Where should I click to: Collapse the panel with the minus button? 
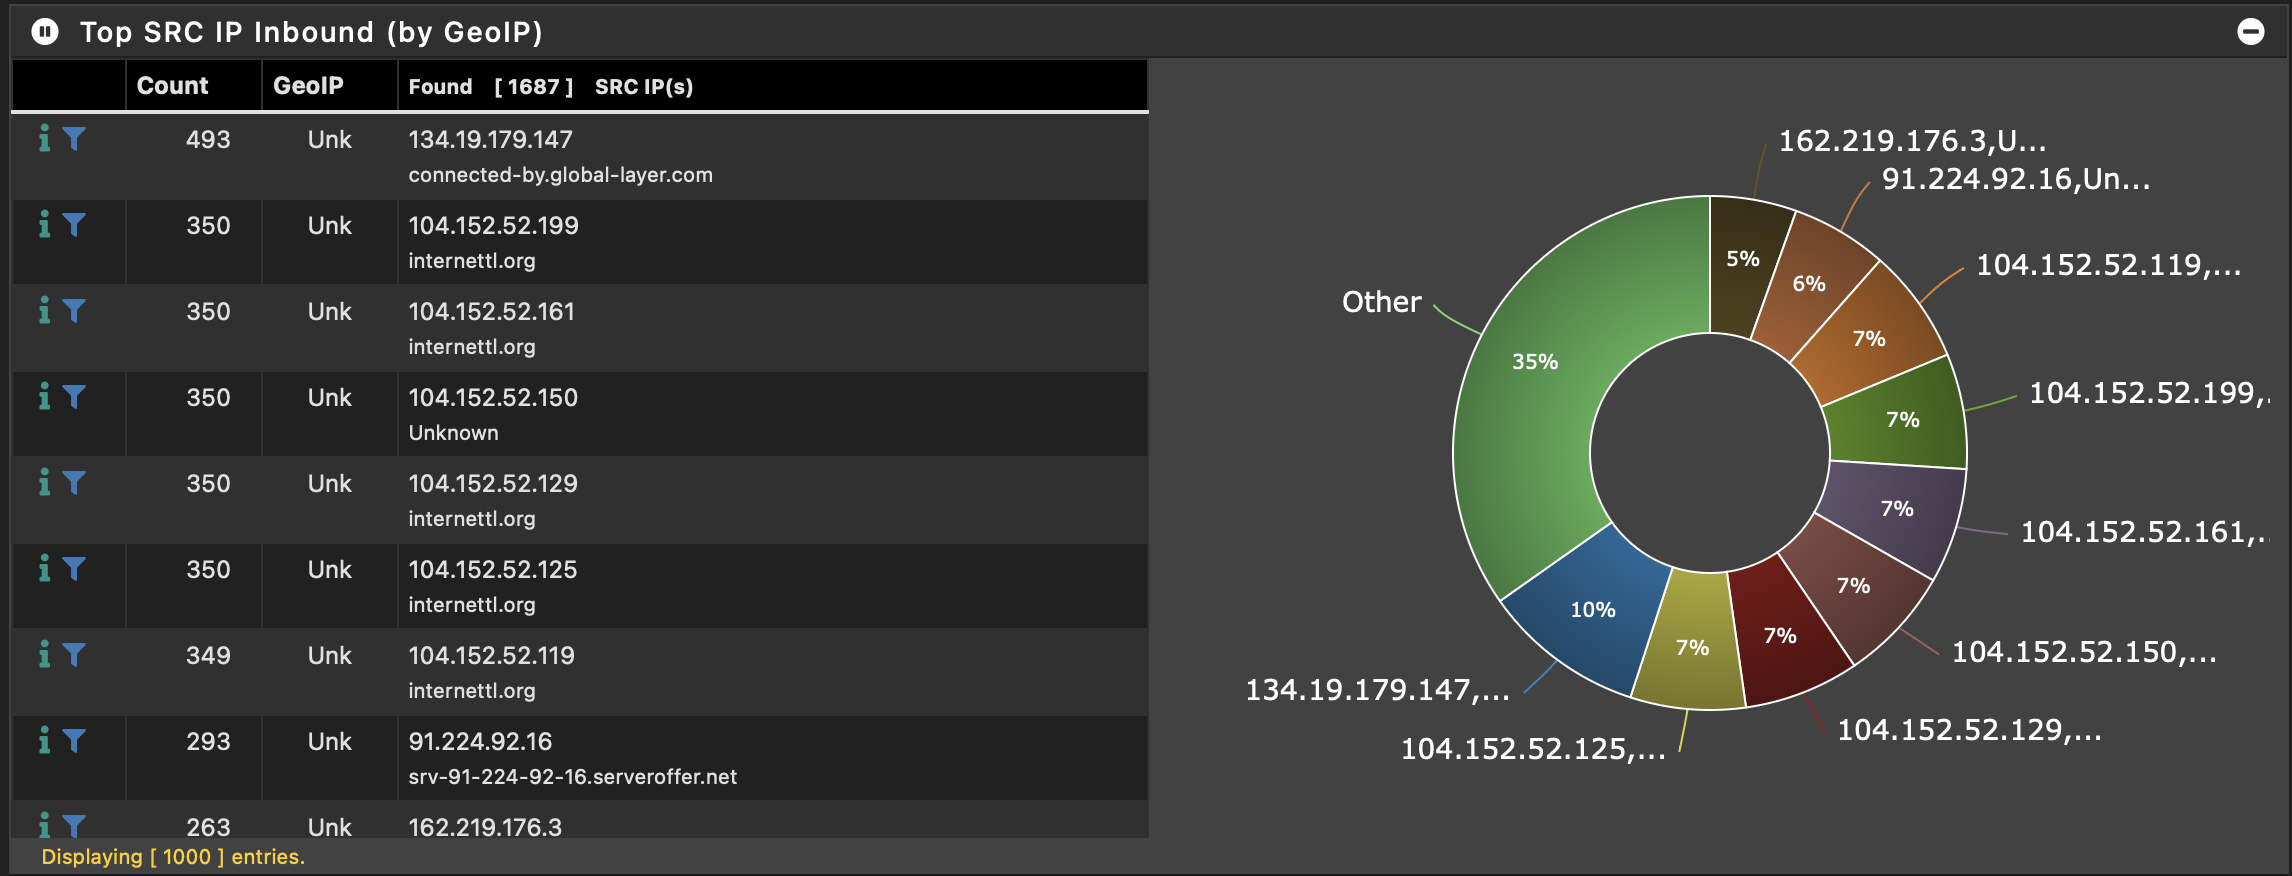[2250, 32]
